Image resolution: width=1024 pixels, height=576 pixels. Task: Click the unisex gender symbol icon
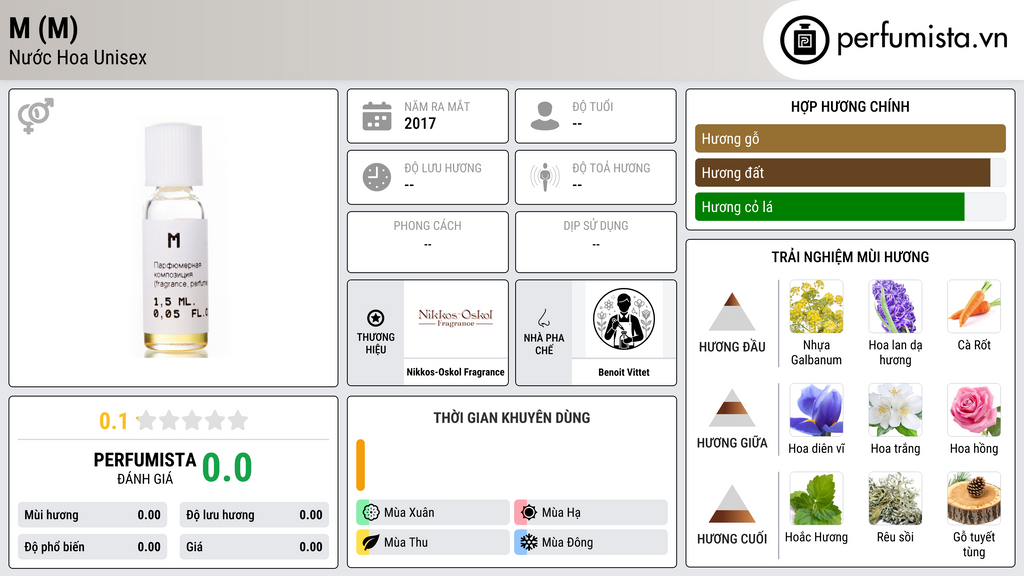pos(35,116)
